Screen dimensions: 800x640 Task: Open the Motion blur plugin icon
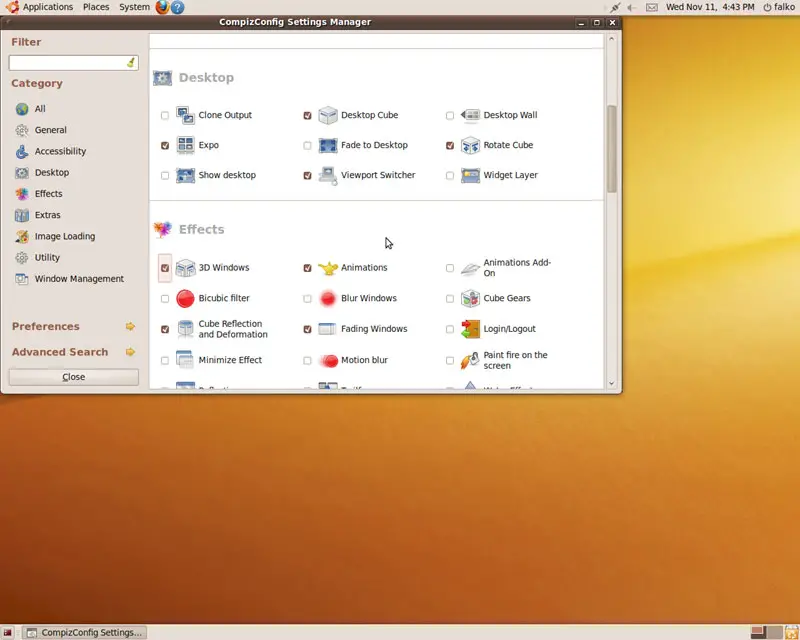tap(328, 360)
